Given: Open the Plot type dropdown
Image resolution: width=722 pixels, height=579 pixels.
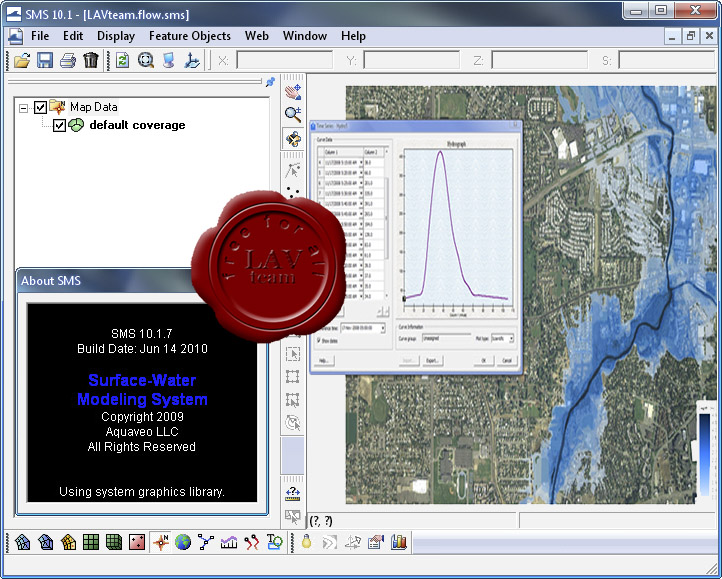Looking at the screenshot, I should (x=511, y=338).
